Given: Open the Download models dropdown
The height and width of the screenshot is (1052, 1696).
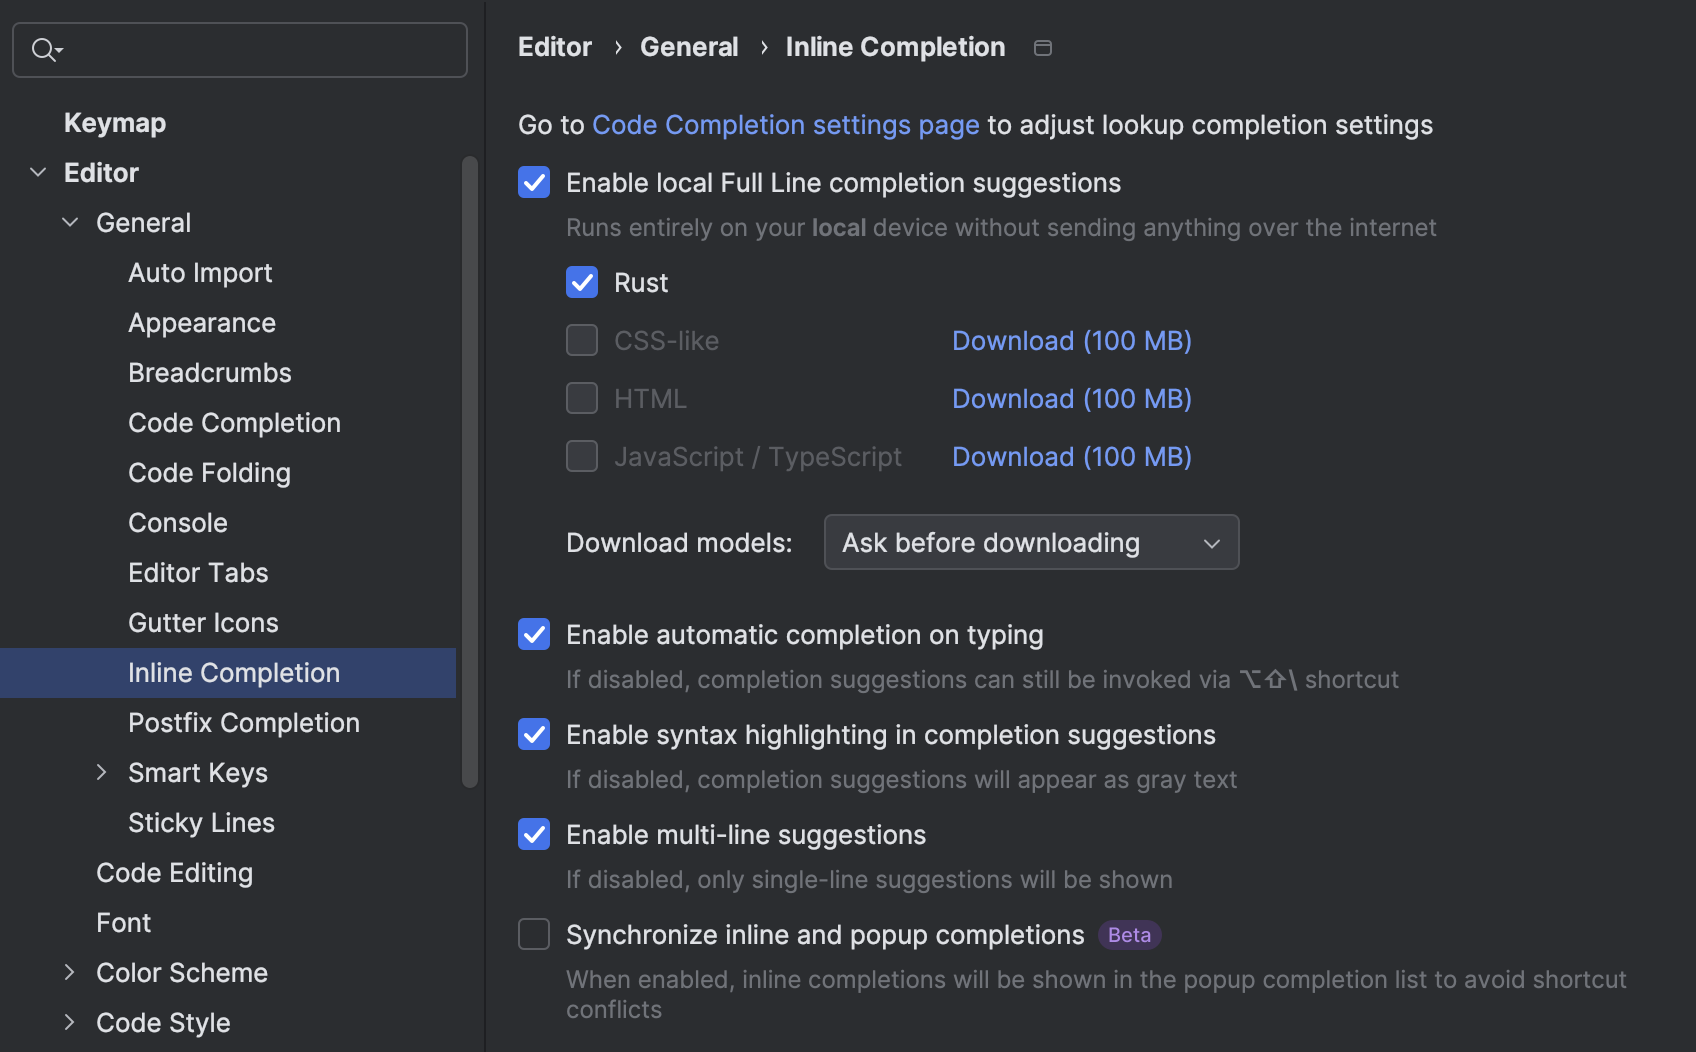Looking at the screenshot, I should (1031, 543).
